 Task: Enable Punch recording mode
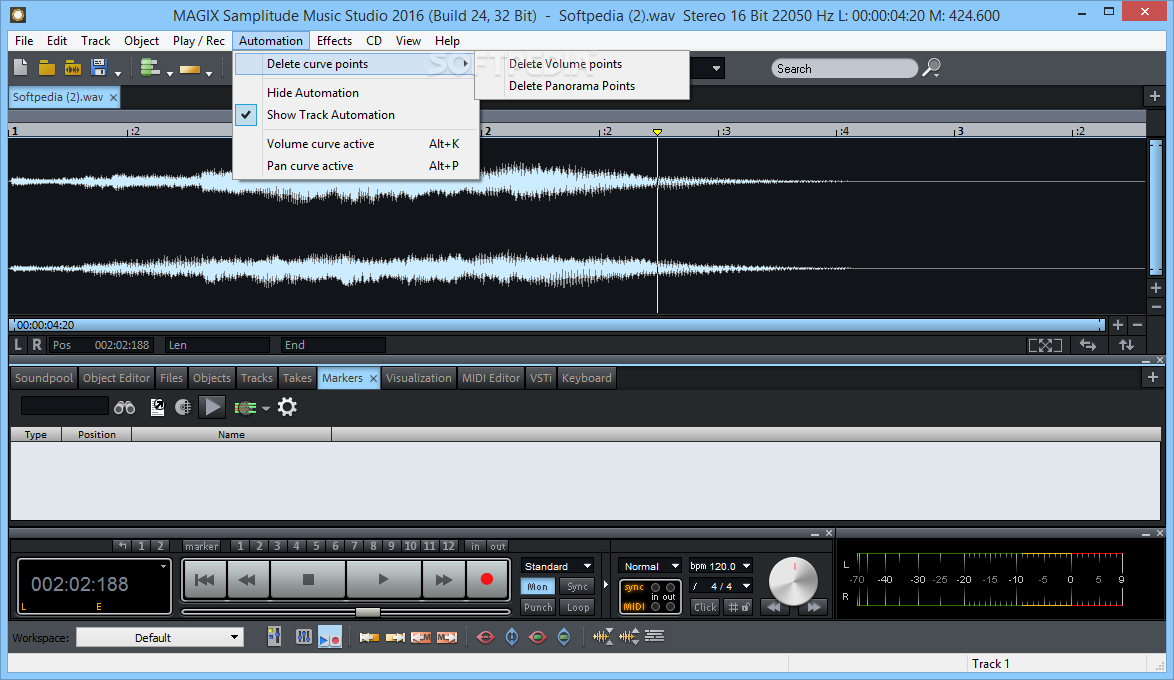tap(538, 607)
